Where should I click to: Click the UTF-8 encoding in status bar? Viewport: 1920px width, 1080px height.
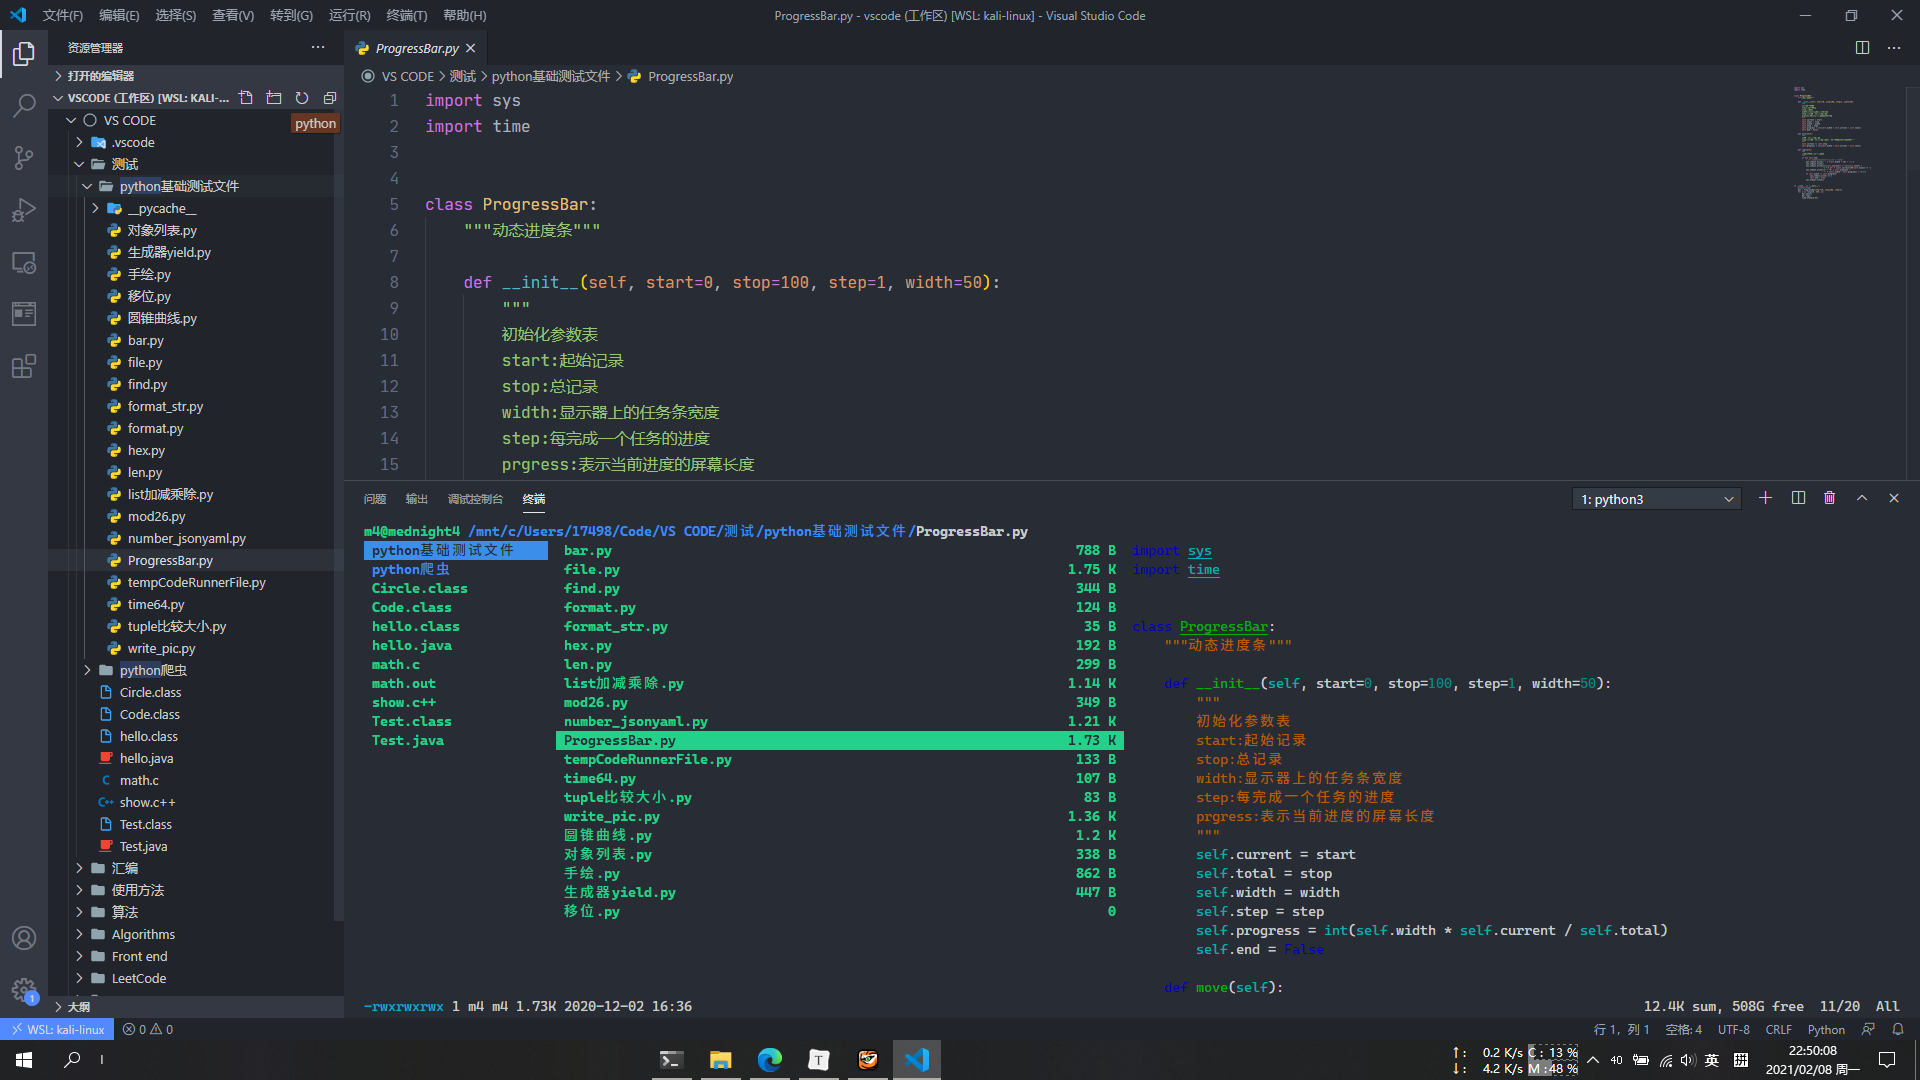pos(1733,1029)
